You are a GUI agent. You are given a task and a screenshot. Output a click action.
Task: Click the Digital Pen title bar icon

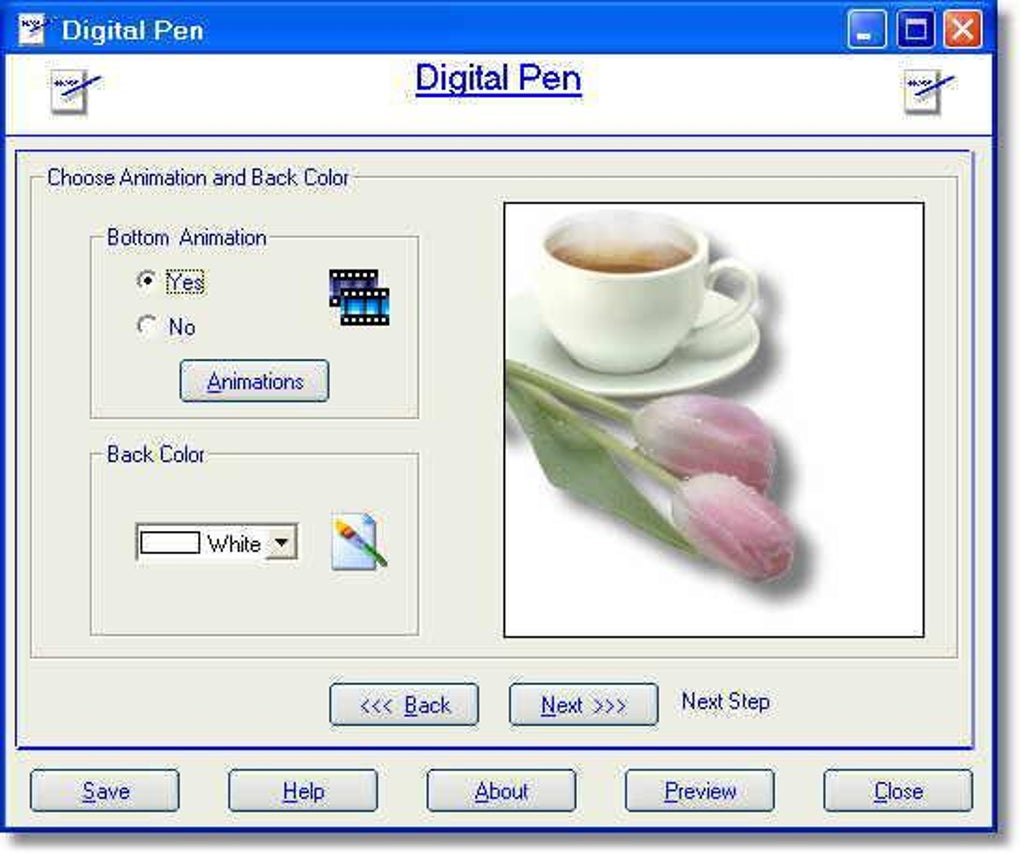tap(33, 29)
